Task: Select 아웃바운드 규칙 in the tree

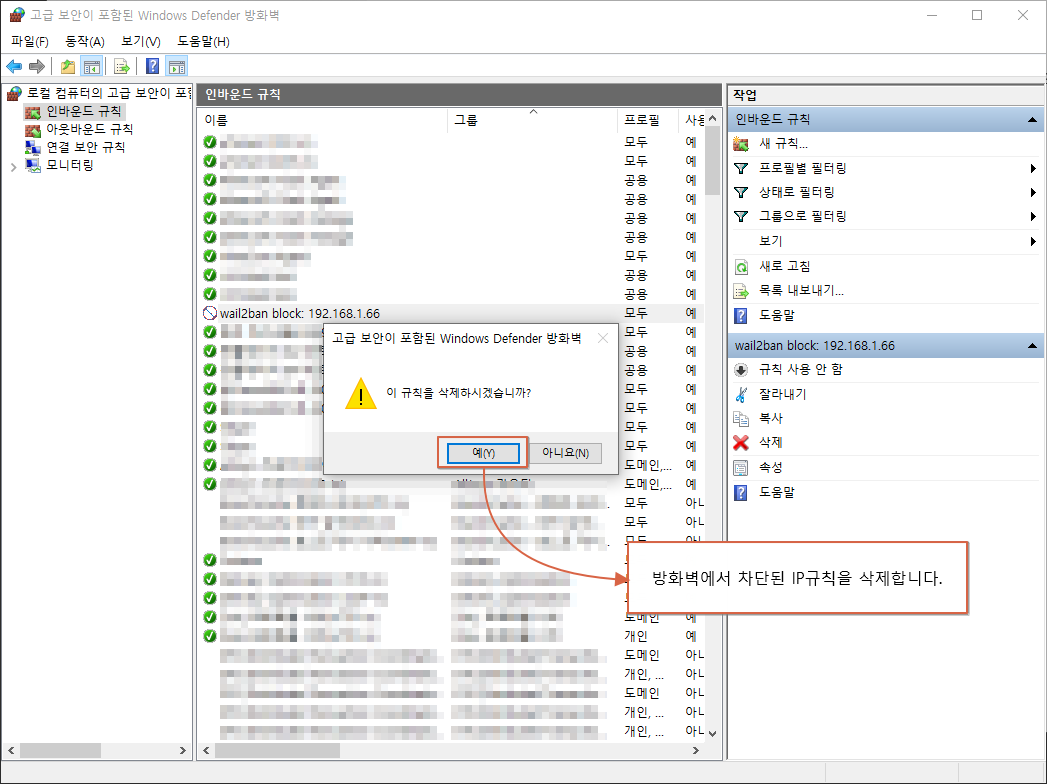Action: 89,129
